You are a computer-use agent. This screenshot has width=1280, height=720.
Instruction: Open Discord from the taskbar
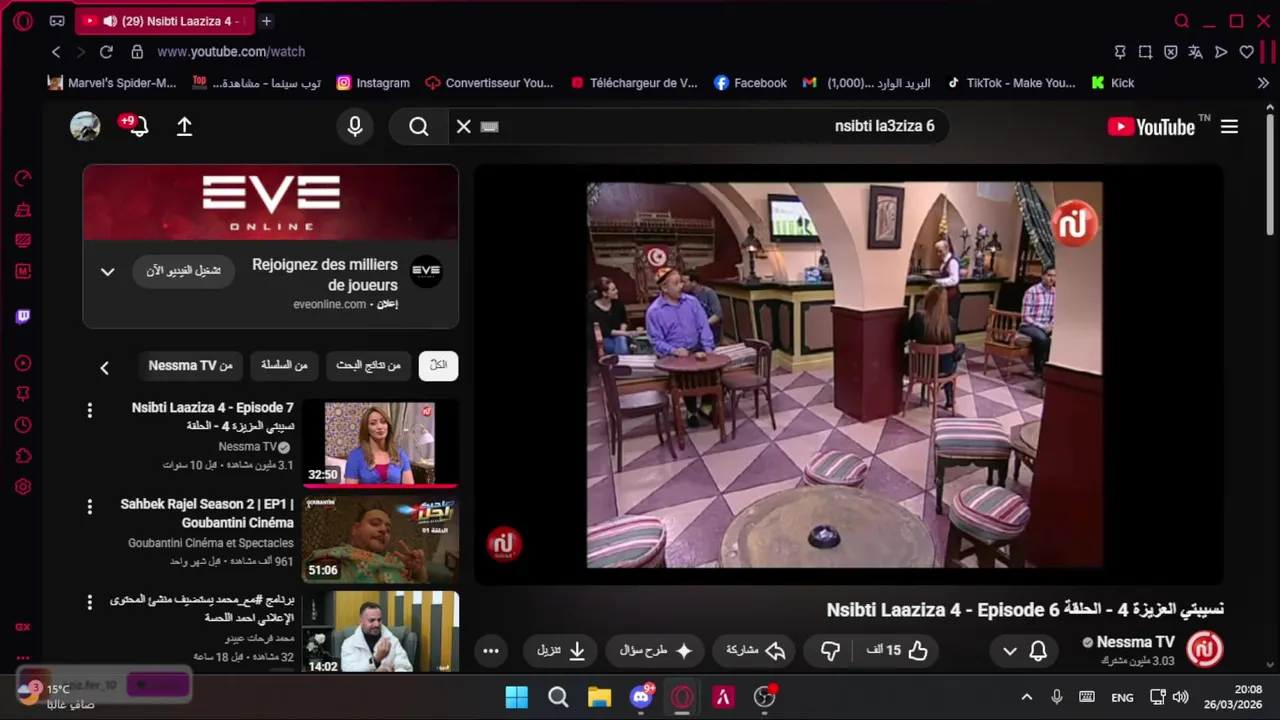(642, 697)
